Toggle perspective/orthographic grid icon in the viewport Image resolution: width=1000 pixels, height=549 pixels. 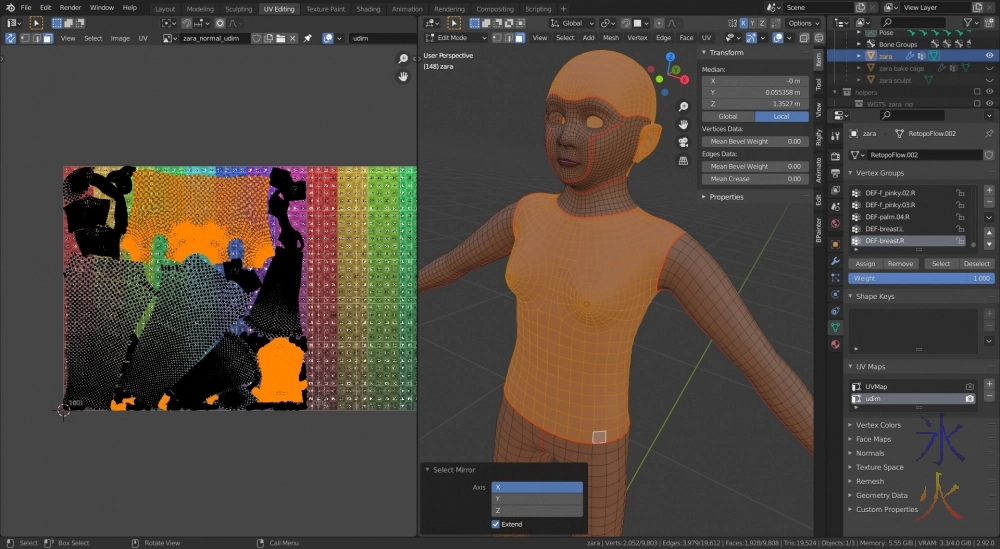[683, 160]
